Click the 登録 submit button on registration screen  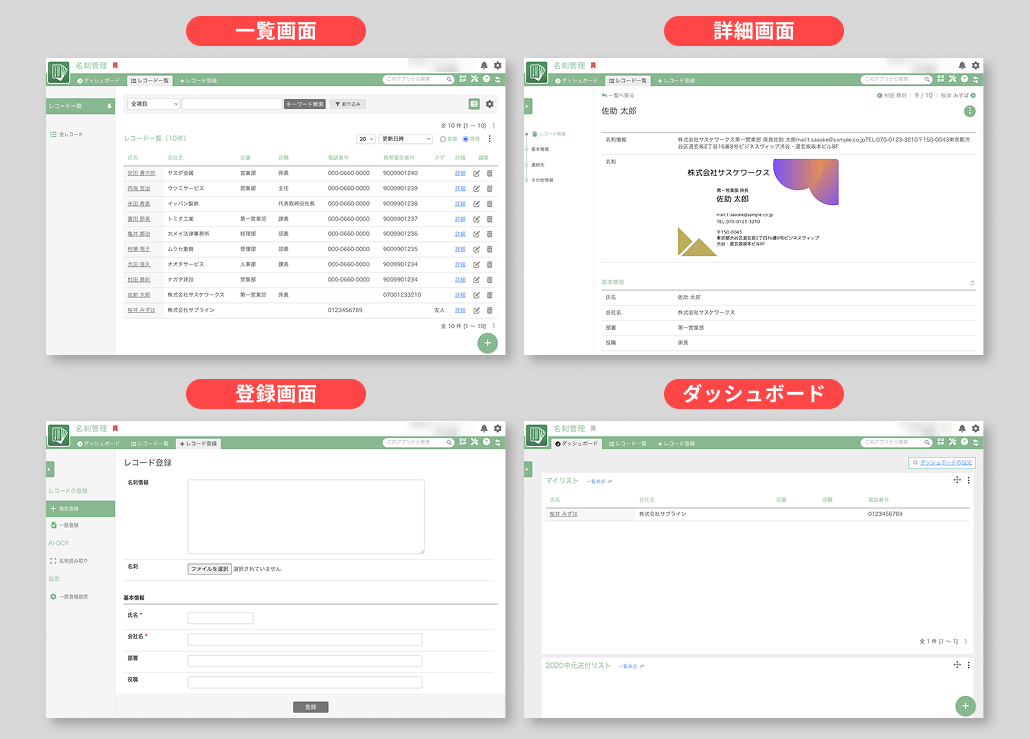(x=311, y=707)
